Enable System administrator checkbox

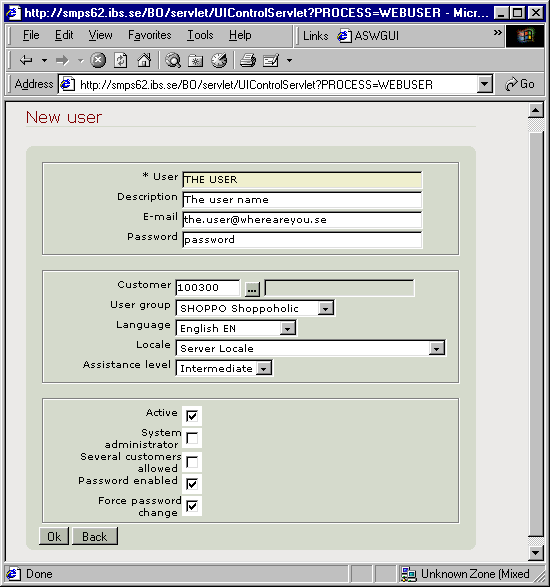click(192, 438)
